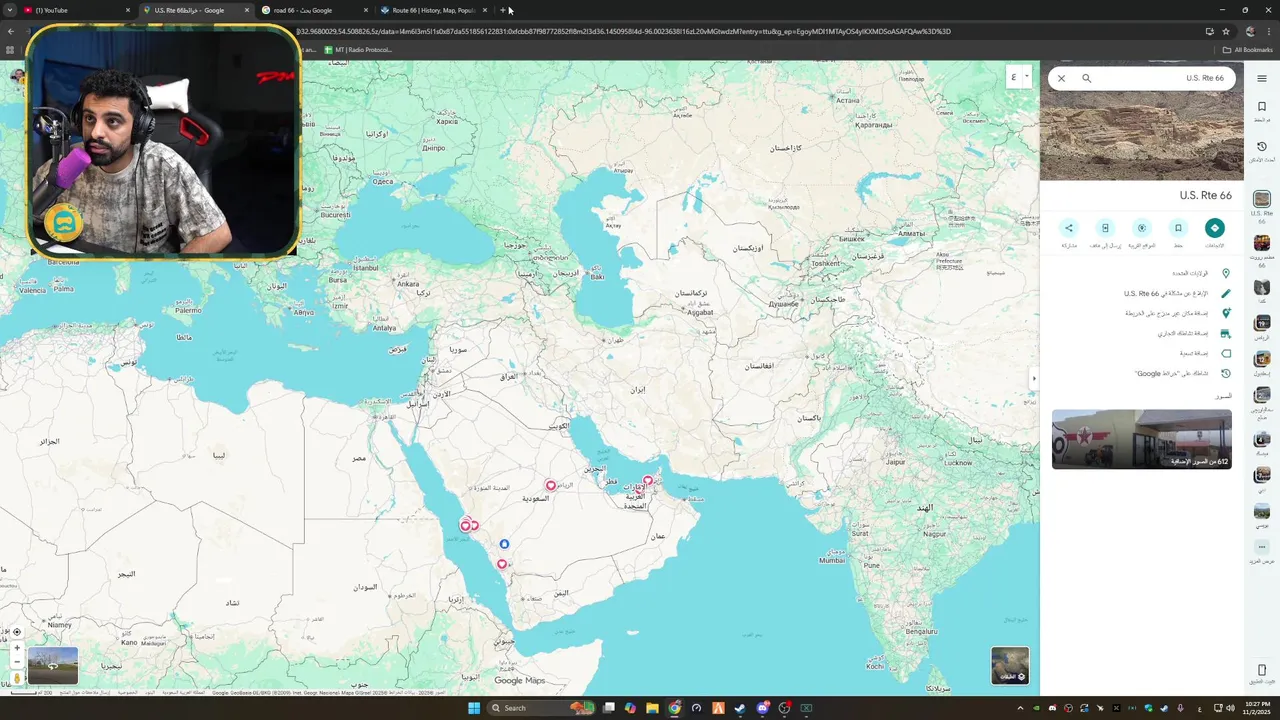Image resolution: width=1280 pixels, height=720 pixels.
Task: Click the Add a missing place row
Action: (x=1141, y=313)
